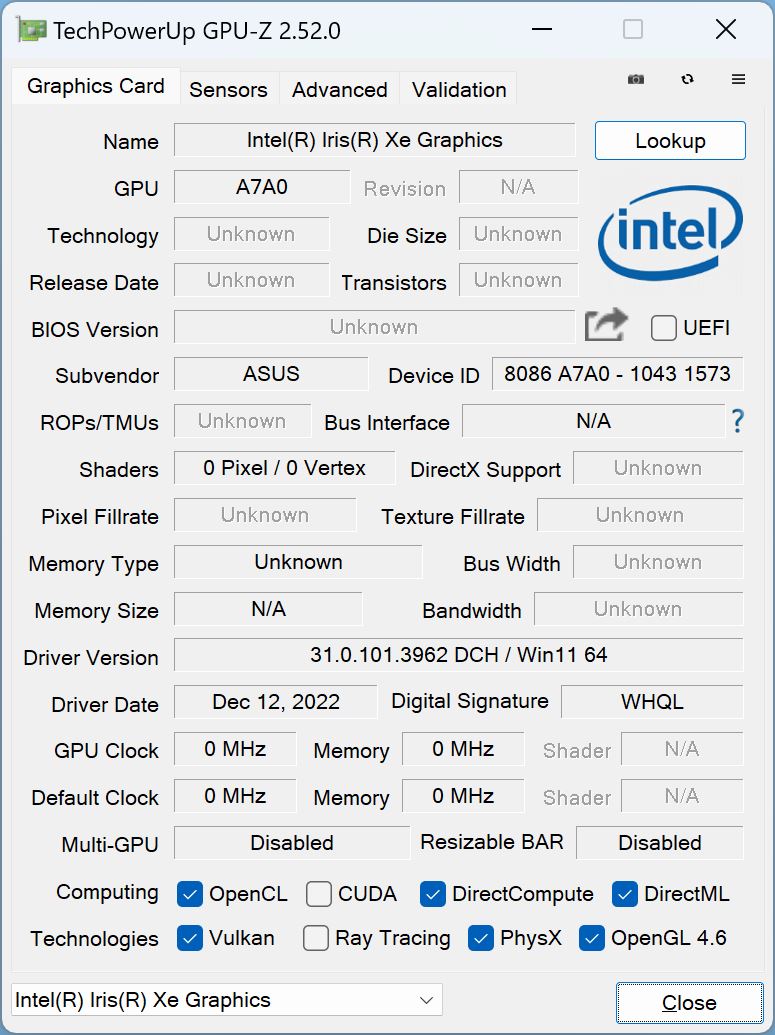Enable the CUDA checkbox
The width and height of the screenshot is (775, 1035).
[x=318, y=894]
